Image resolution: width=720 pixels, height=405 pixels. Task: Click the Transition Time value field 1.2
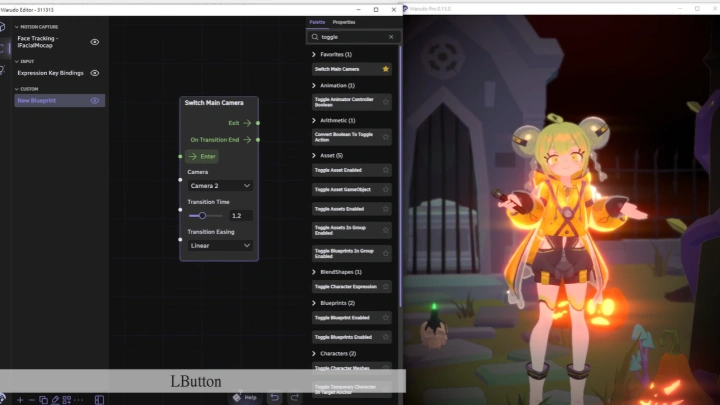(x=241, y=215)
